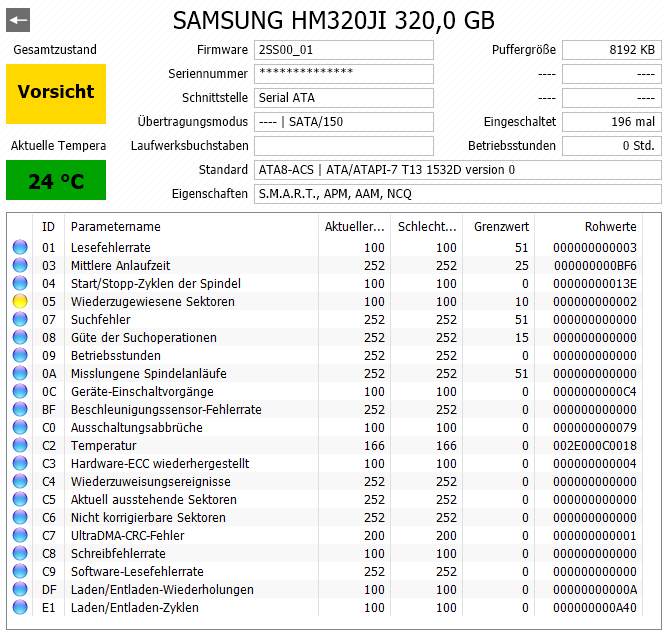The height and width of the screenshot is (631, 665).
Task: Select the Temperatur parameter name
Action: pos(103,446)
